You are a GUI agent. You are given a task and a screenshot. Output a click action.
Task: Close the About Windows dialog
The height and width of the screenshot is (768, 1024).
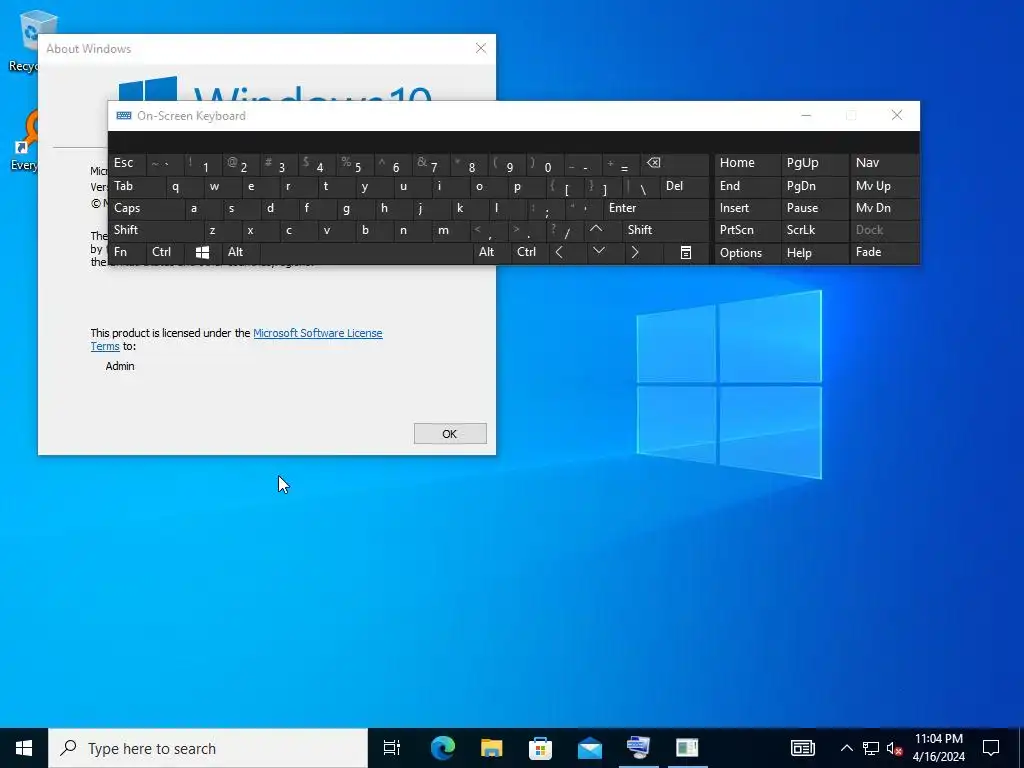coord(481,48)
